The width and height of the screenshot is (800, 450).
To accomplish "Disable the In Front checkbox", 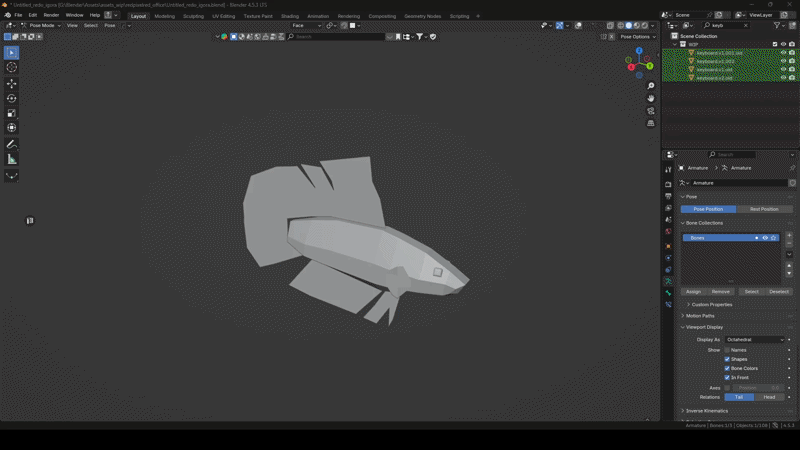I will point(727,377).
